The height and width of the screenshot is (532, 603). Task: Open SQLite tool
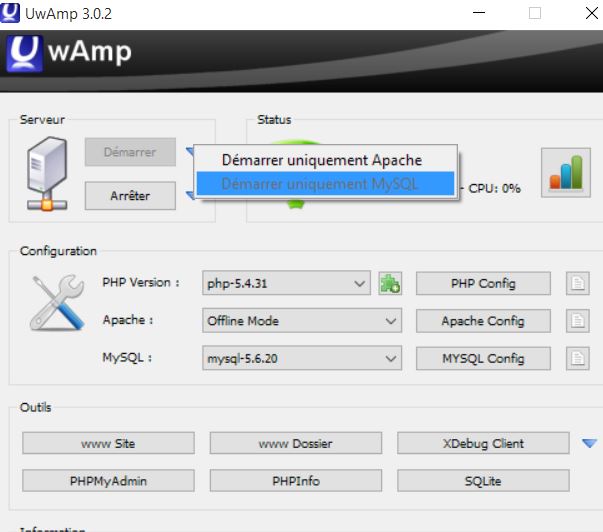(483, 480)
